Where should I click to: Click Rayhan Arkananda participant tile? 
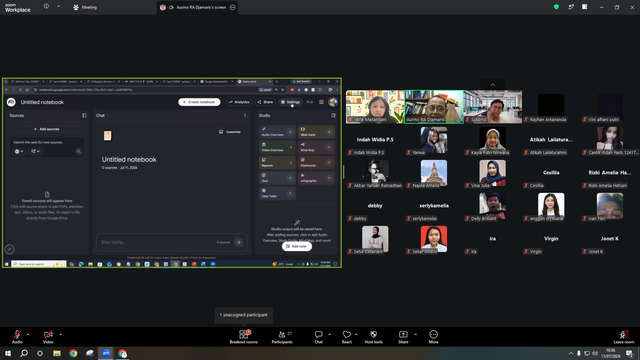coord(551,107)
